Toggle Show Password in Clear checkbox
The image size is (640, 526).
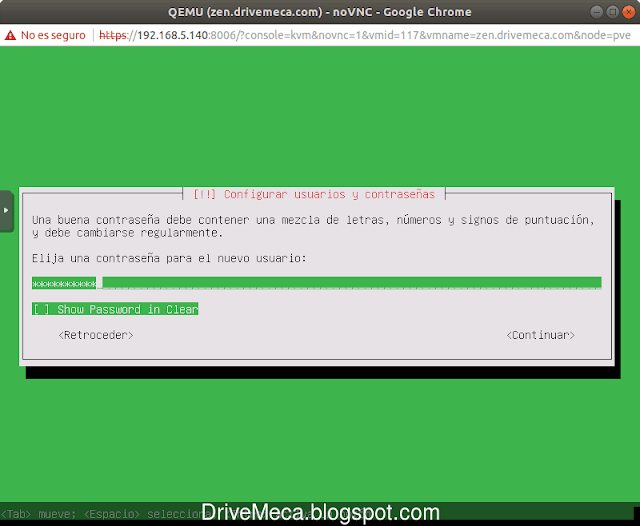tap(115, 309)
